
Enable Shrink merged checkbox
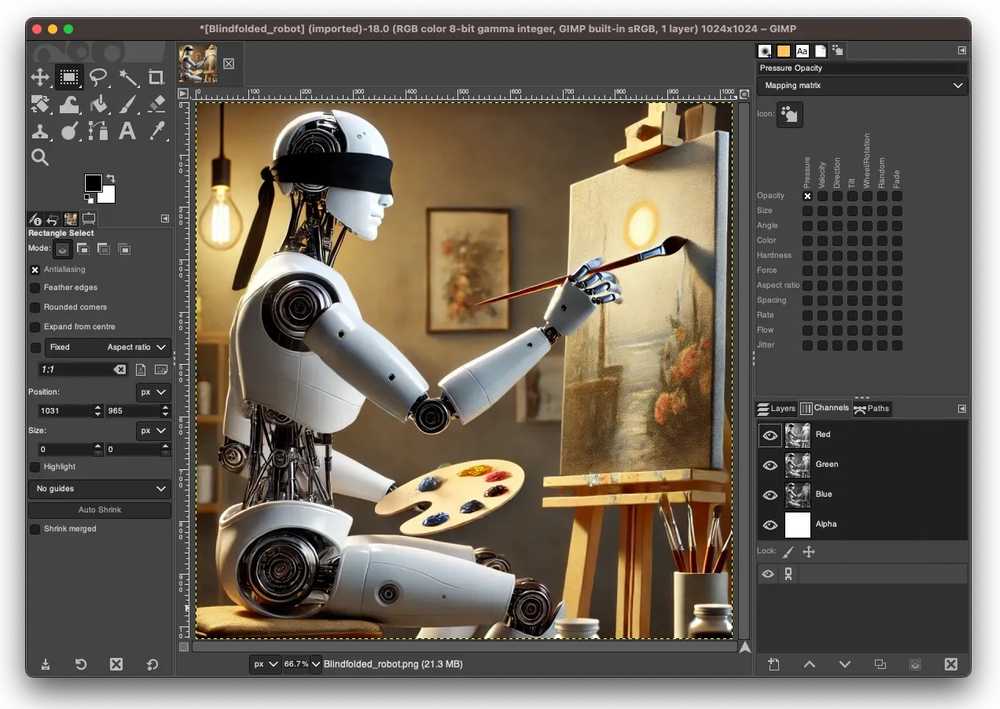pos(35,529)
